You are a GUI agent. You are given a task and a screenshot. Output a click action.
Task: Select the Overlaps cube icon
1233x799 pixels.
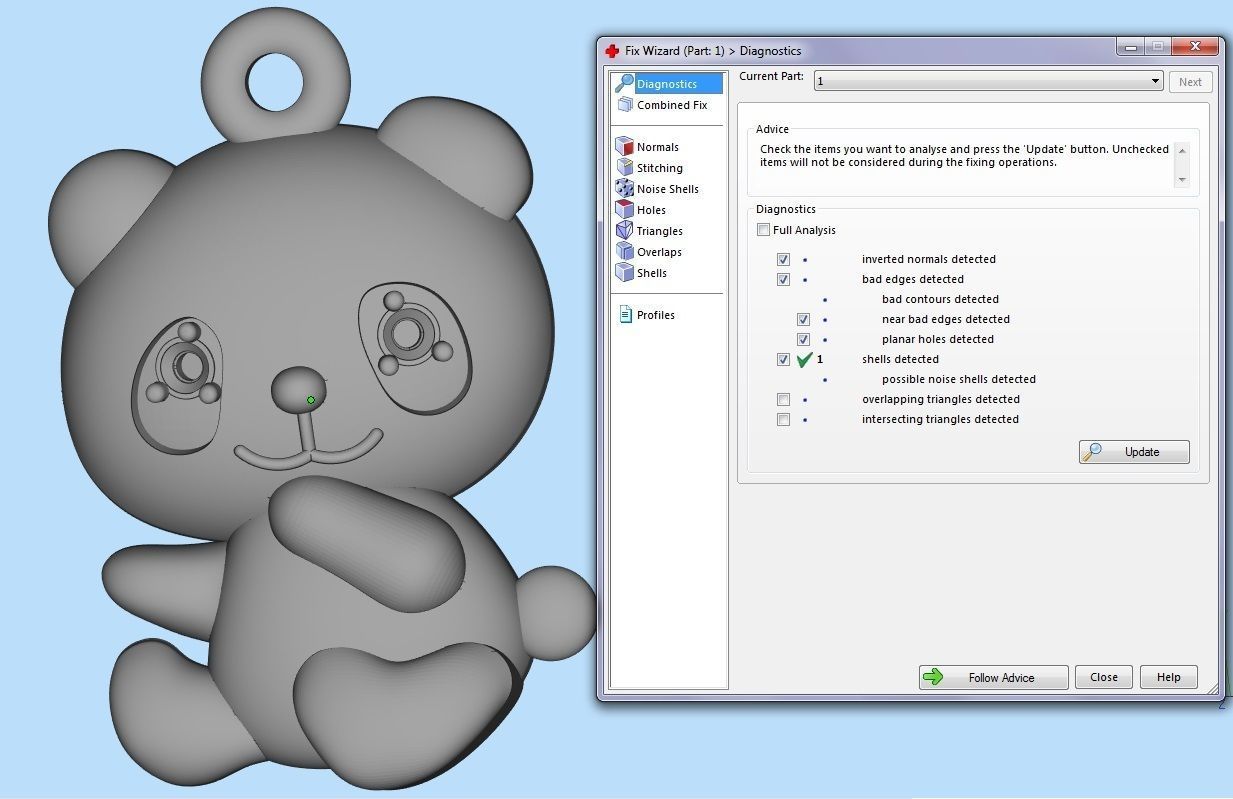625,252
